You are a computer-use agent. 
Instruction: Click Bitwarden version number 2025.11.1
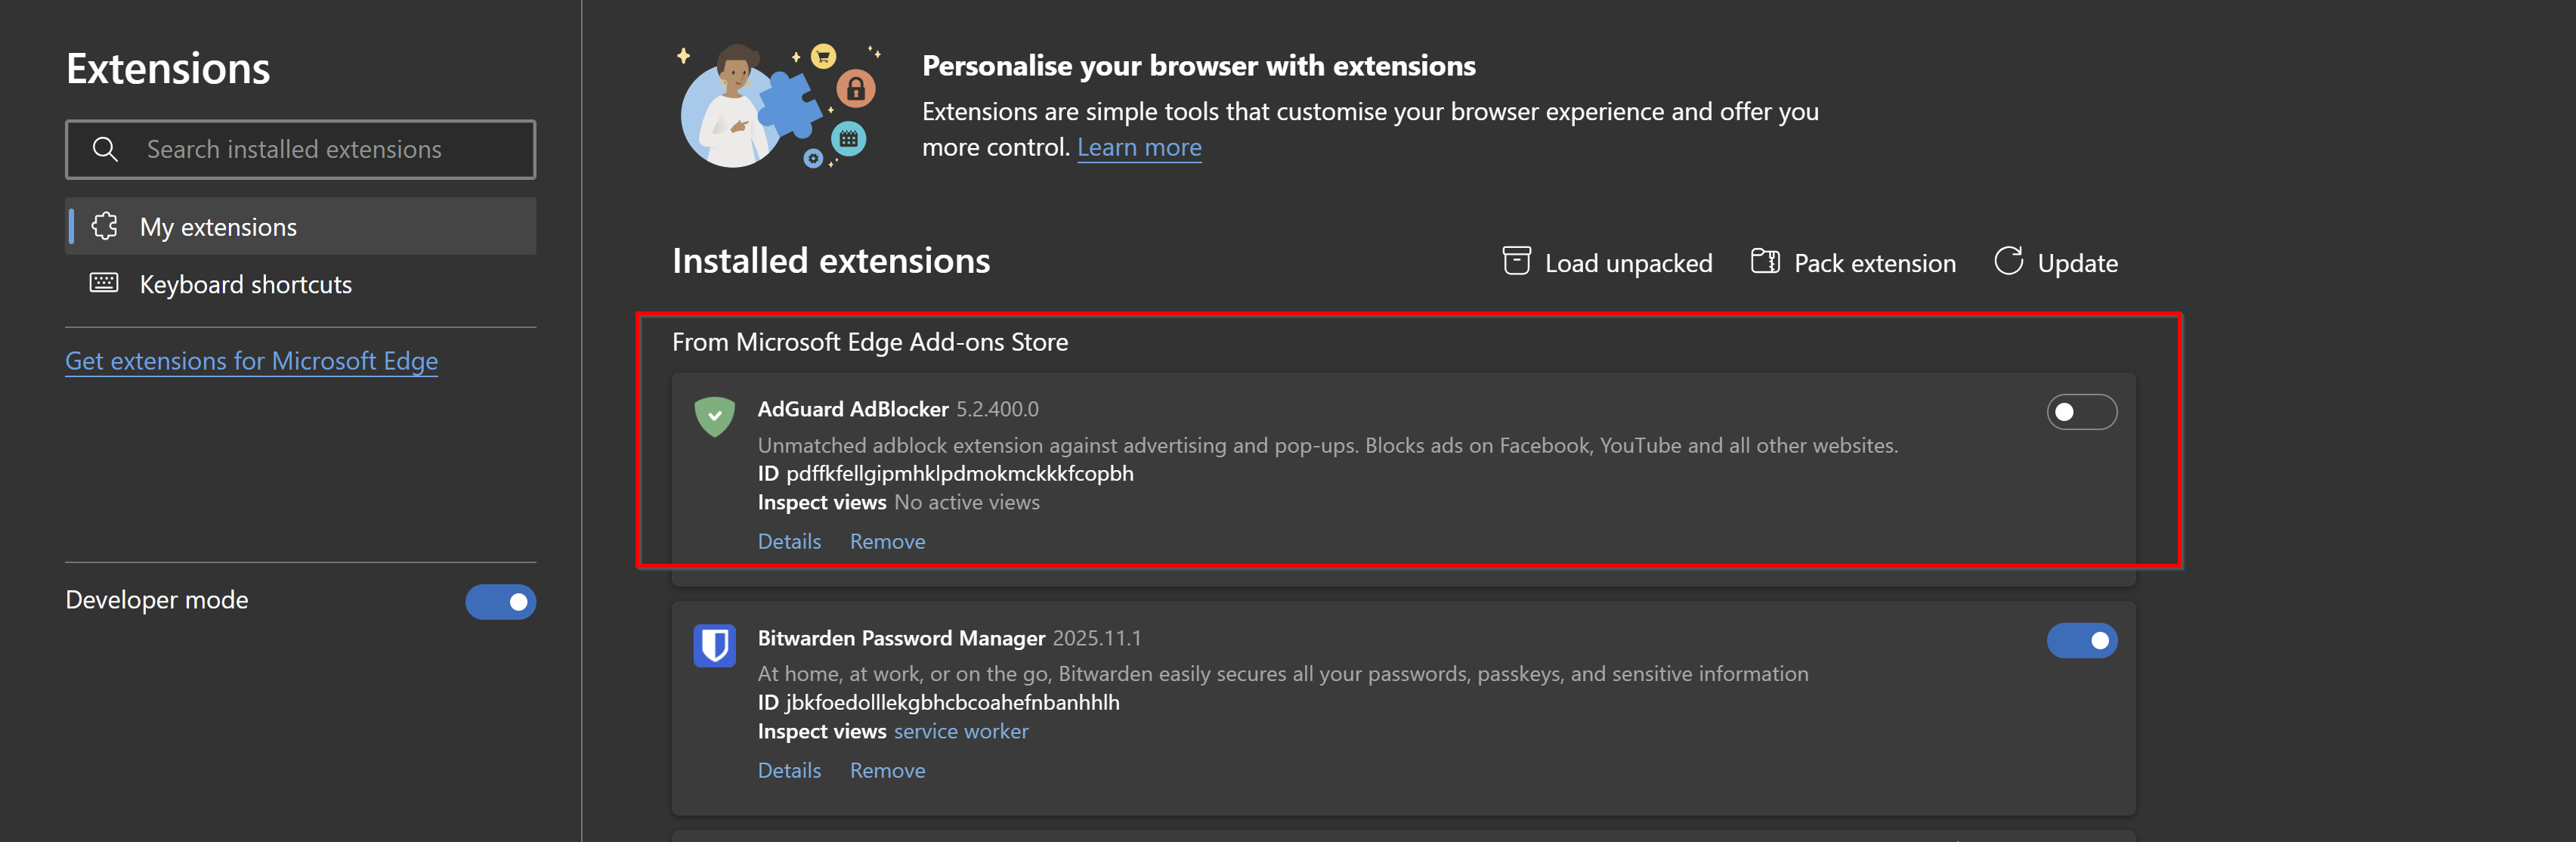pyautogui.click(x=1096, y=638)
